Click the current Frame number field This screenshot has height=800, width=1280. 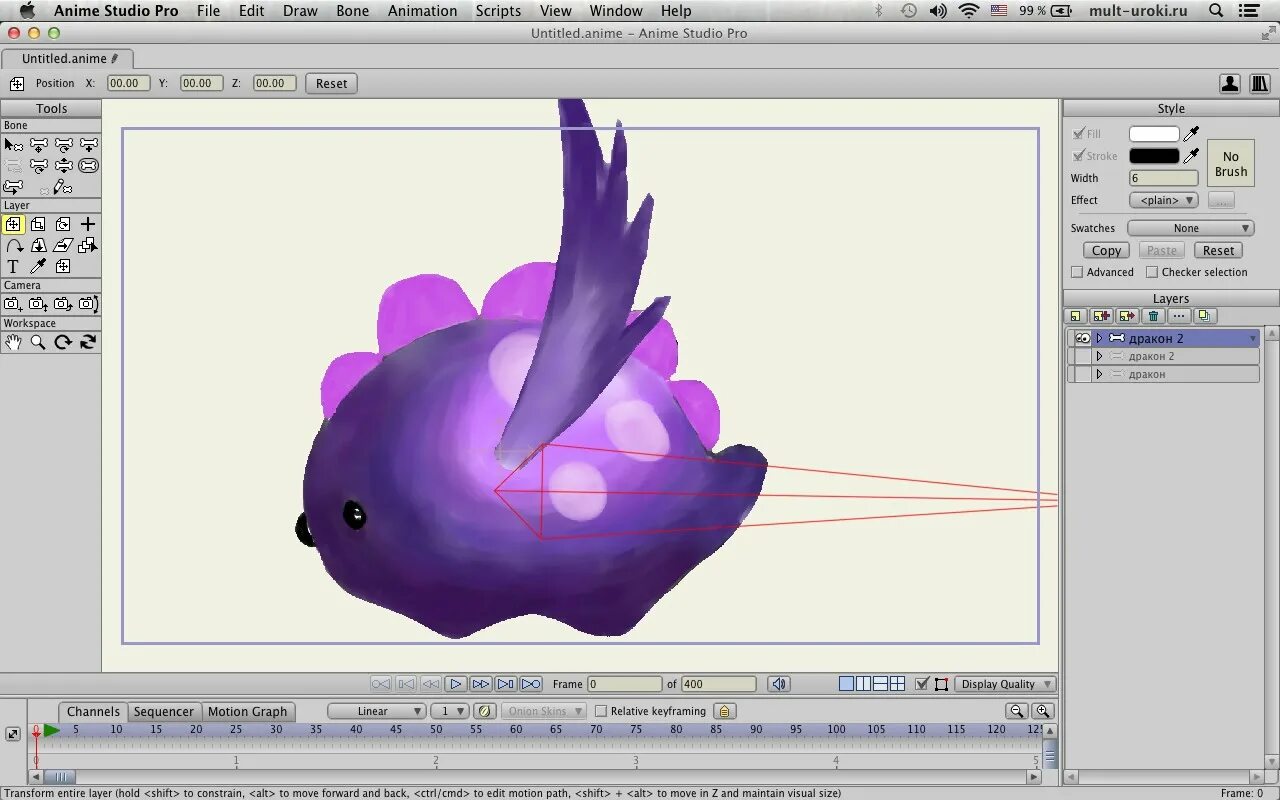[624, 684]
